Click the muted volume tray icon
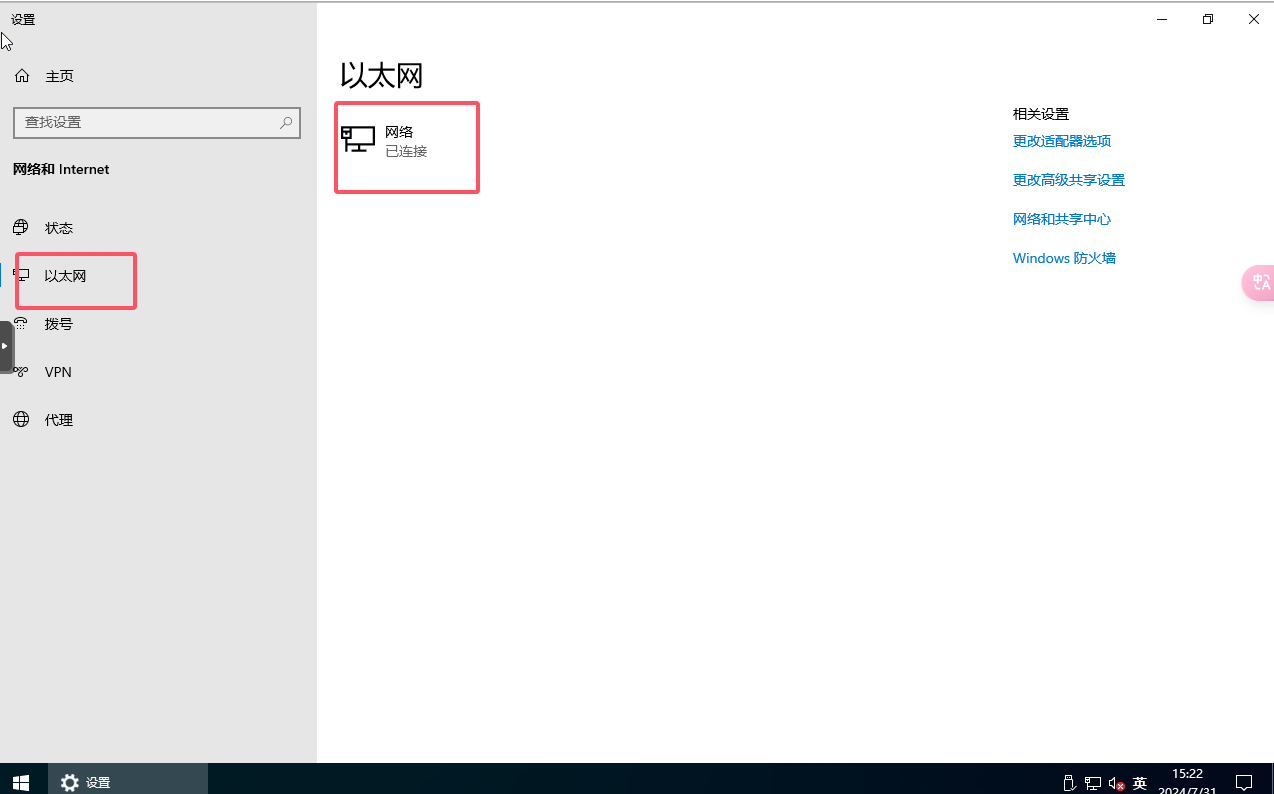 1117,783
